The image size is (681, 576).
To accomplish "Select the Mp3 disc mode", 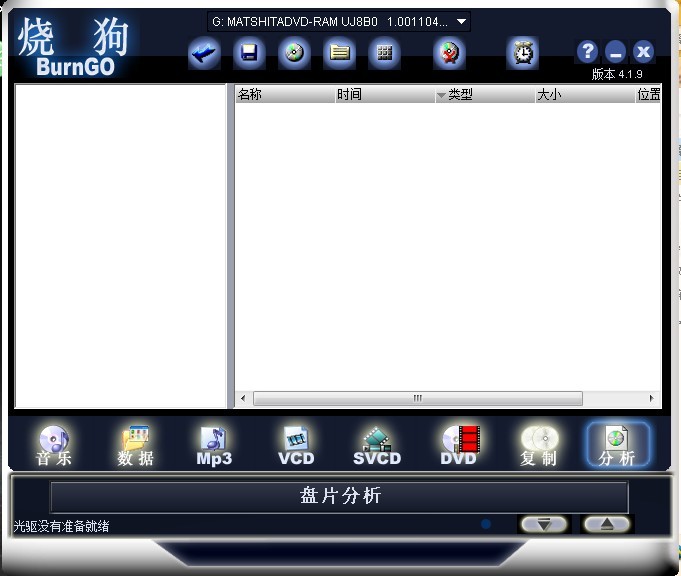I will pos(214,446).
